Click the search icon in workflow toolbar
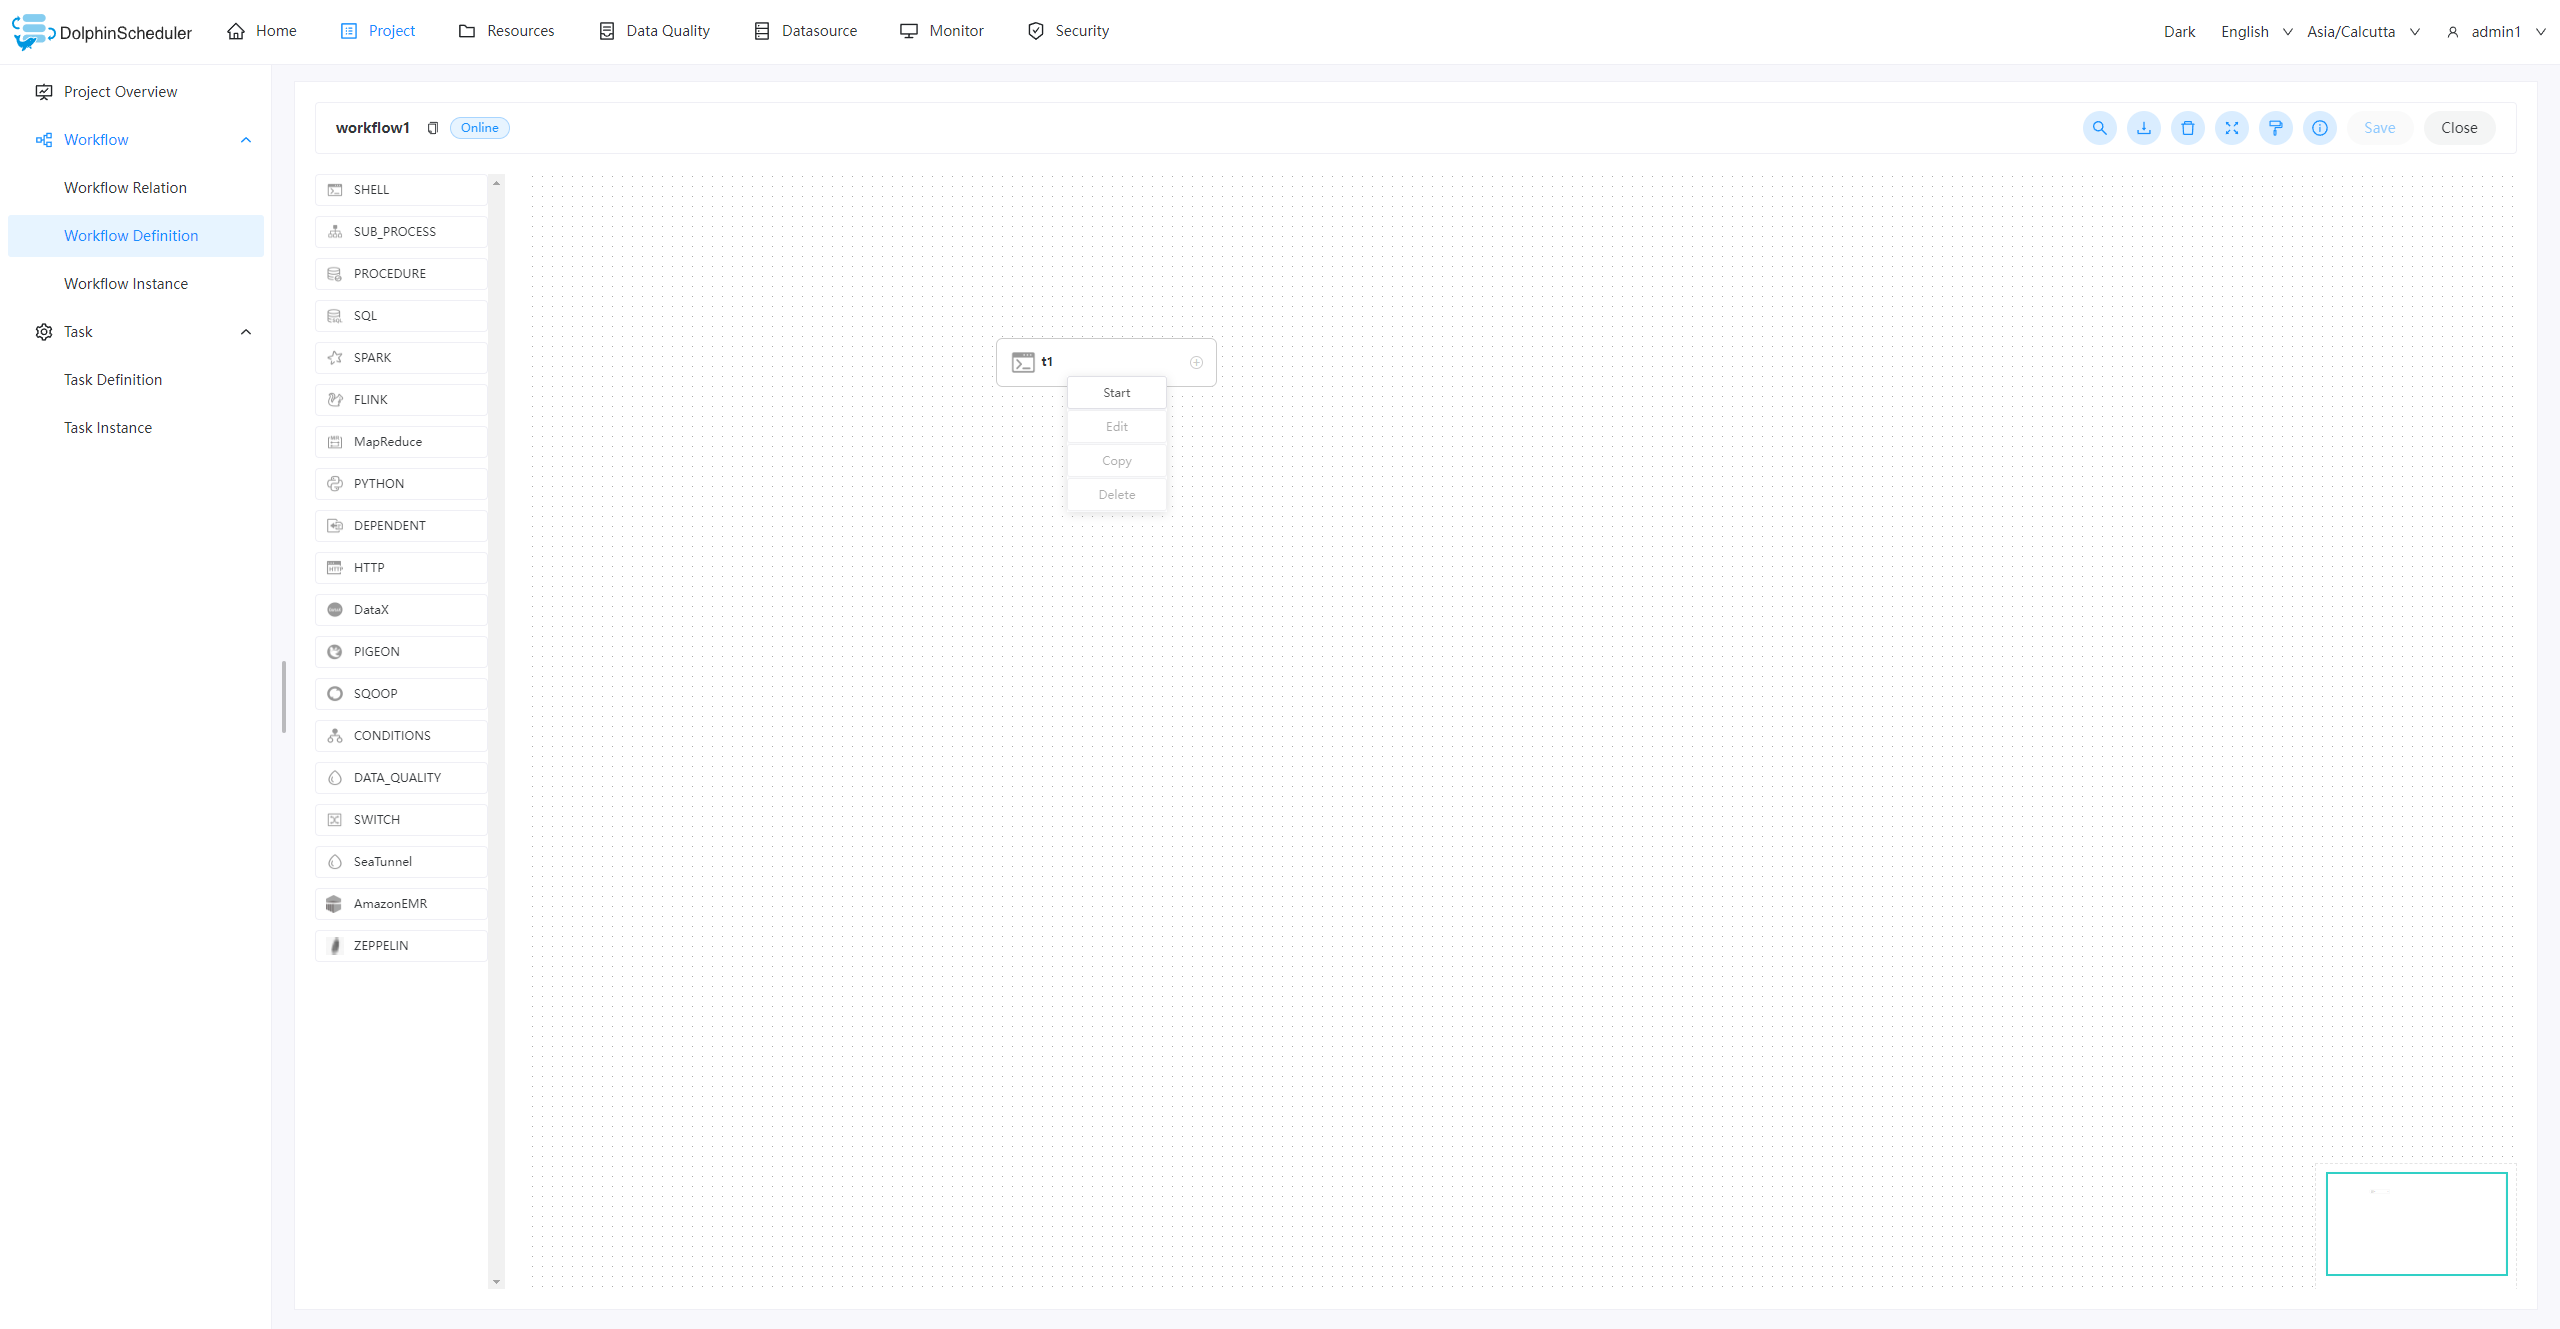This screenshot has height=1329, width=2560. coord(2099,128)
